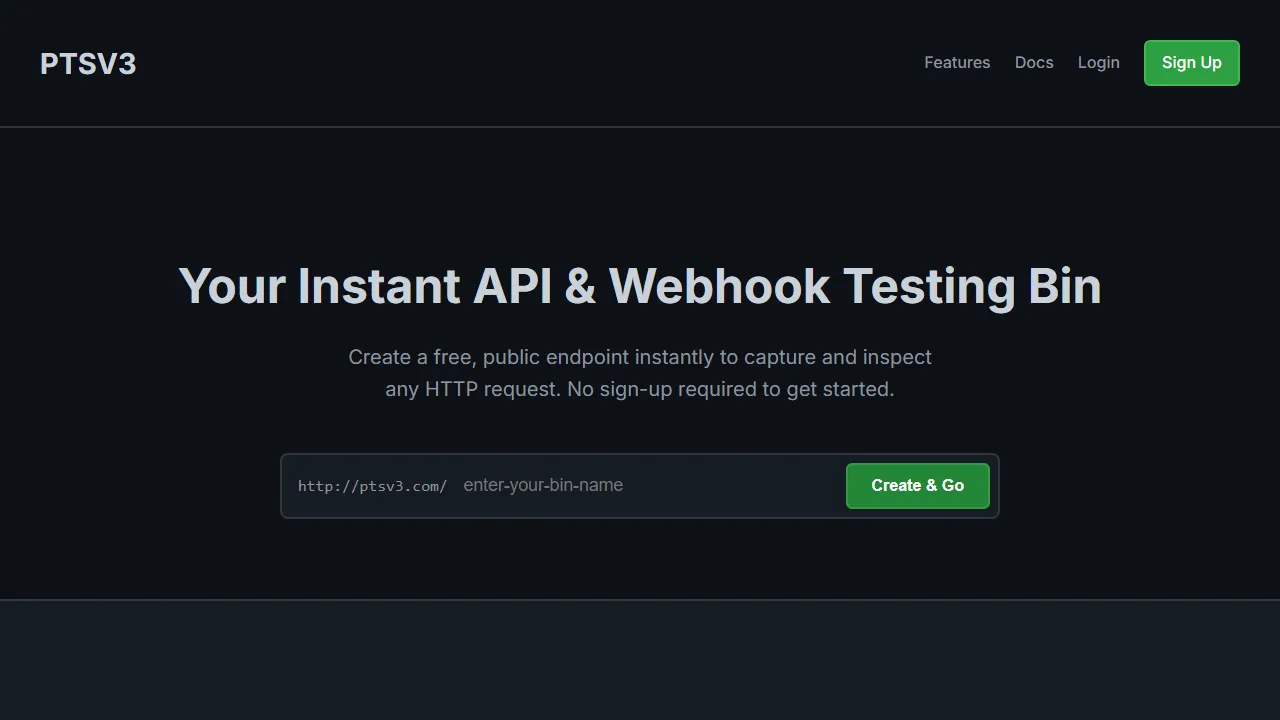Click the http://ptsv3.com/ URL prefix label
This screenshot has height=720, width=1280.
pyautogui.click(x=372, y=485)
